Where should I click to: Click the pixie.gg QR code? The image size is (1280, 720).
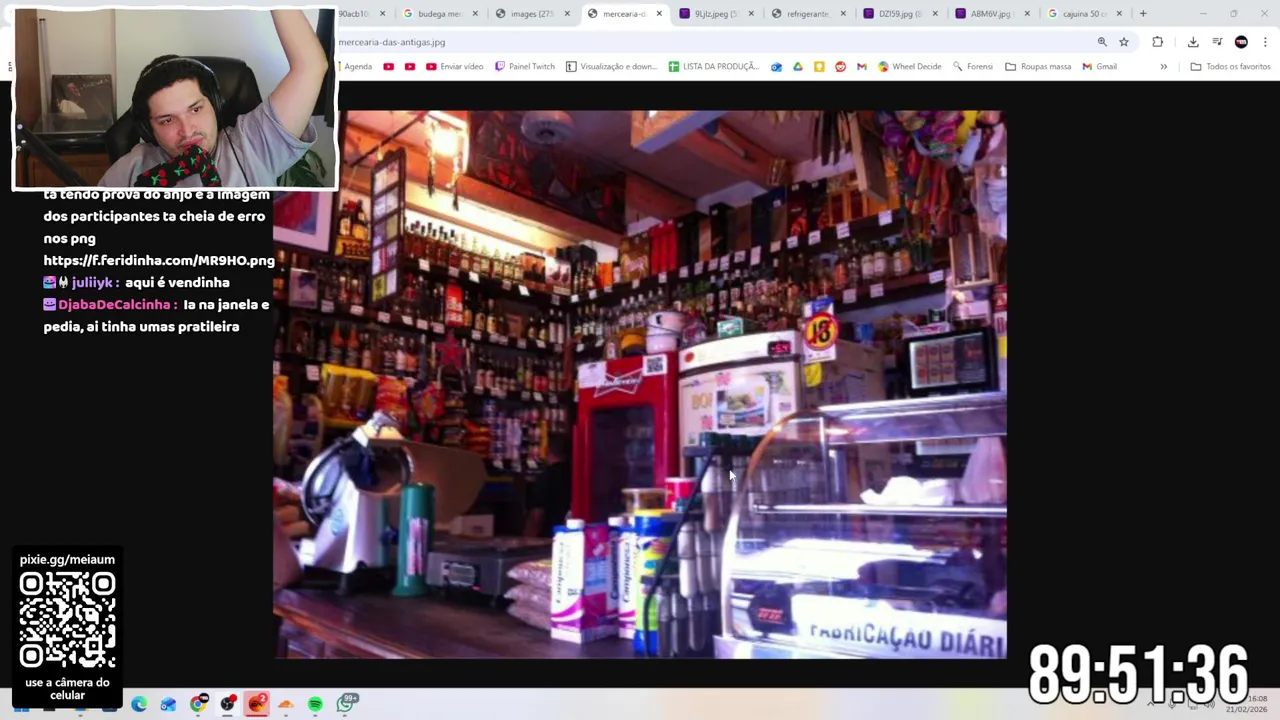click(67, 620)
